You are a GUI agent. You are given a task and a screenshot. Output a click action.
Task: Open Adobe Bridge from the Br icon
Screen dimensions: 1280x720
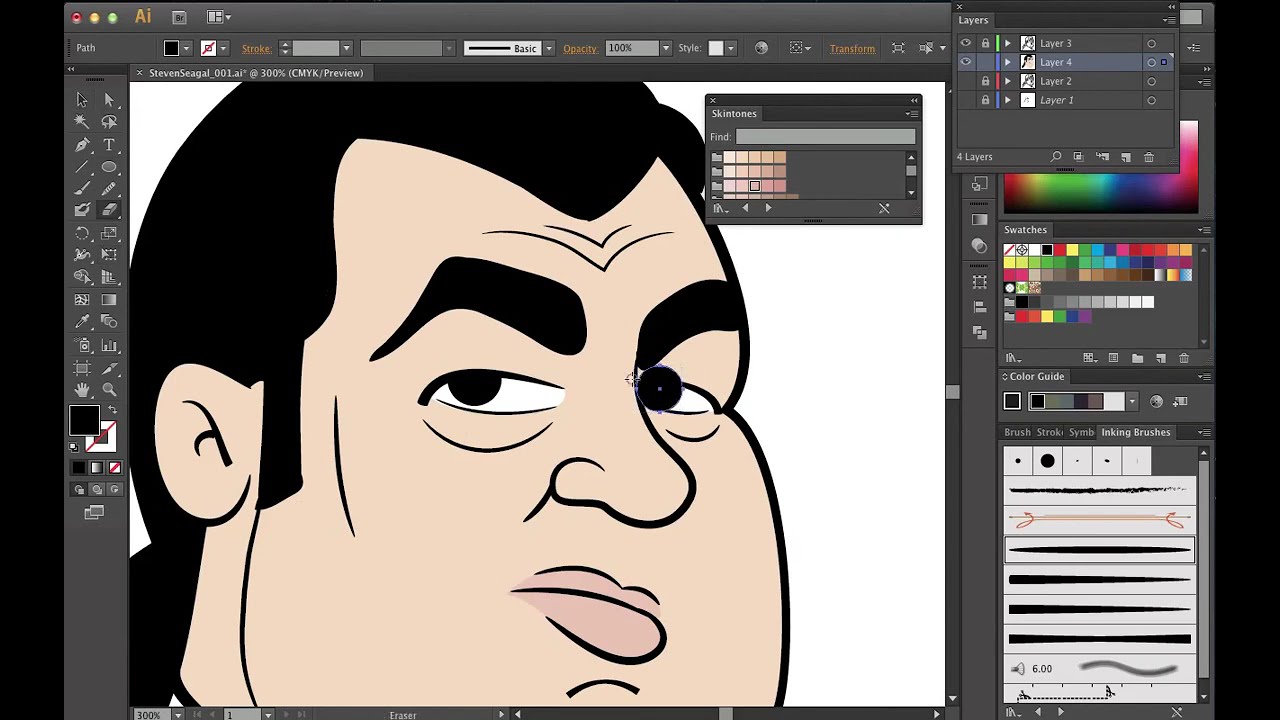179,17
